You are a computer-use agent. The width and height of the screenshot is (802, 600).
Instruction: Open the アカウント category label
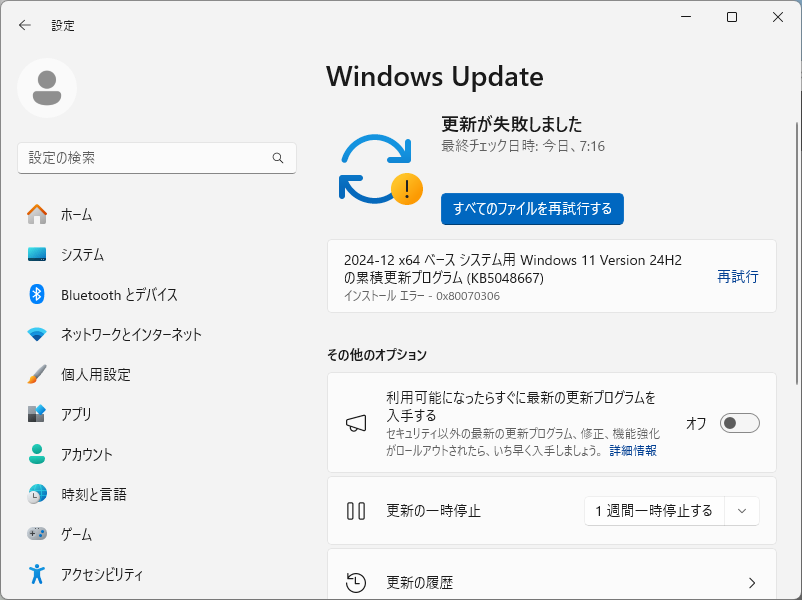tap(86, 454)
